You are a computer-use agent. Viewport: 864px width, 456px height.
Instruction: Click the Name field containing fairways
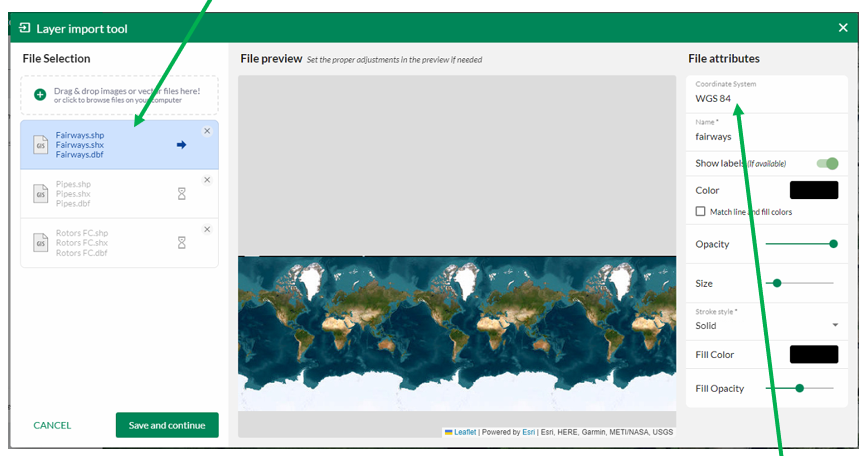(x=767, y=132)
